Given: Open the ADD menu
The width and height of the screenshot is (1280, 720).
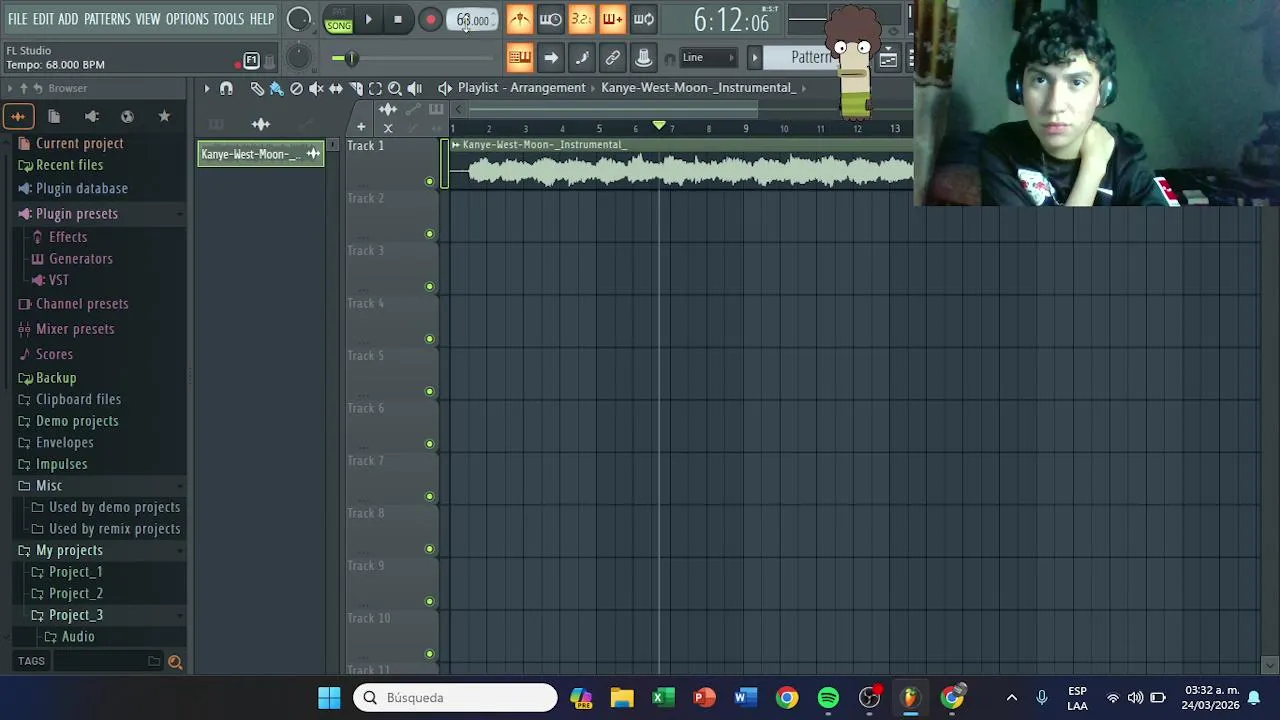Looking at the screenshot, I should [x=68, y=19].
